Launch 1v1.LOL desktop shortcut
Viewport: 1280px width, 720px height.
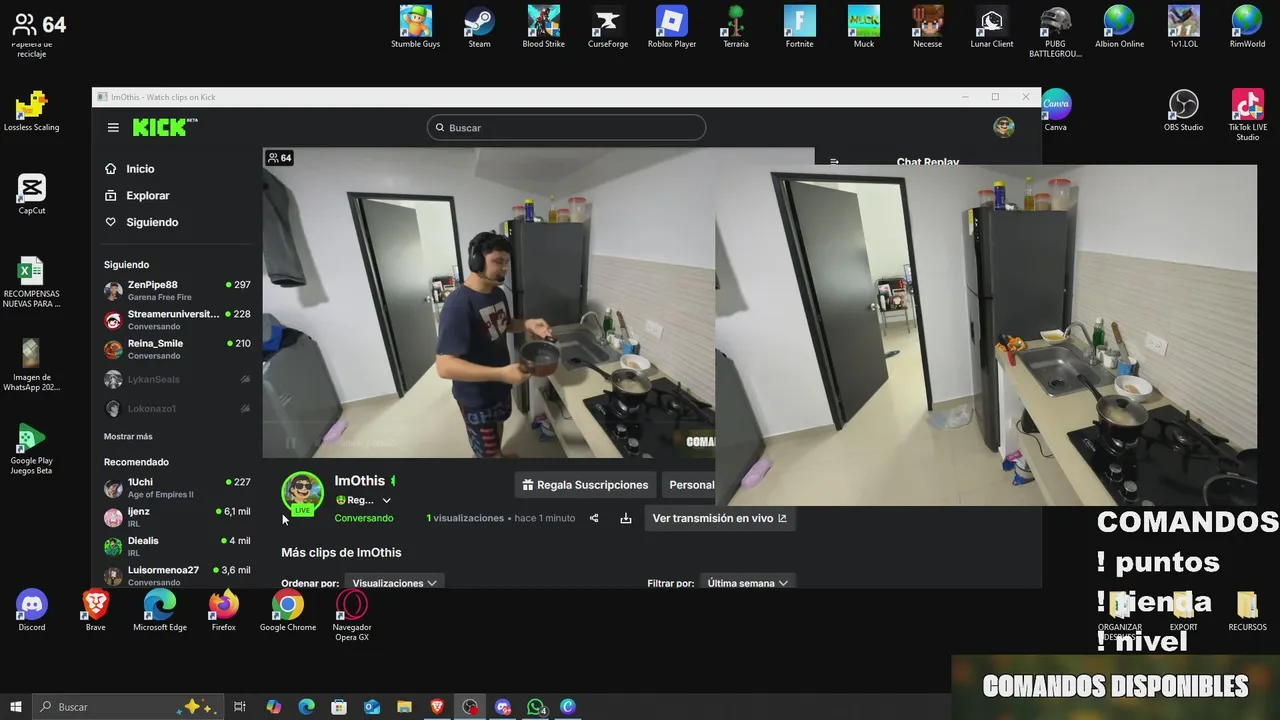1184,27
